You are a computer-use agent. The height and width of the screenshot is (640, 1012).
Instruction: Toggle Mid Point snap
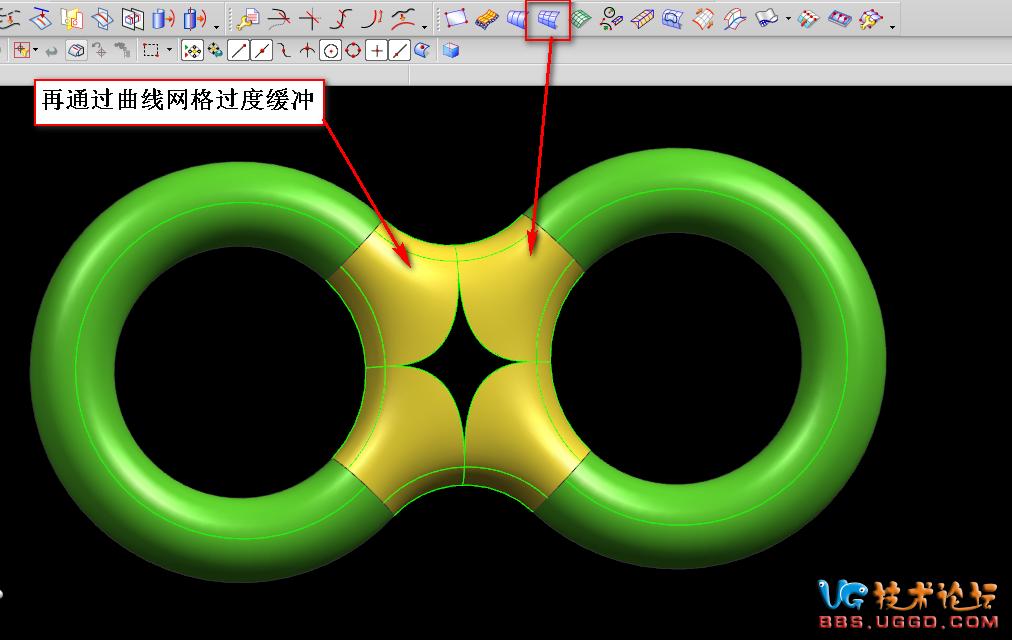pyautogui.click(x=261, y=50)
